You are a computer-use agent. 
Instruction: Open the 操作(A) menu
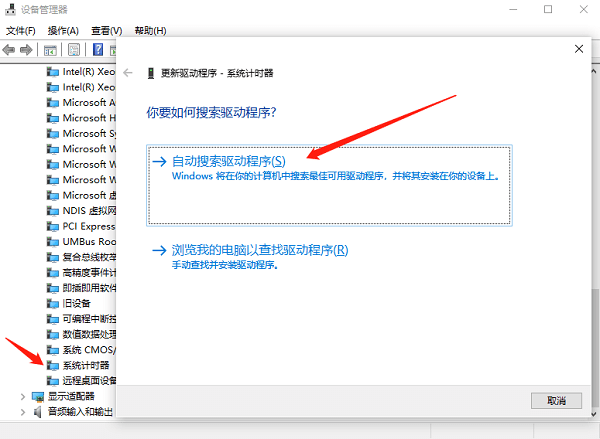point(65,30)
